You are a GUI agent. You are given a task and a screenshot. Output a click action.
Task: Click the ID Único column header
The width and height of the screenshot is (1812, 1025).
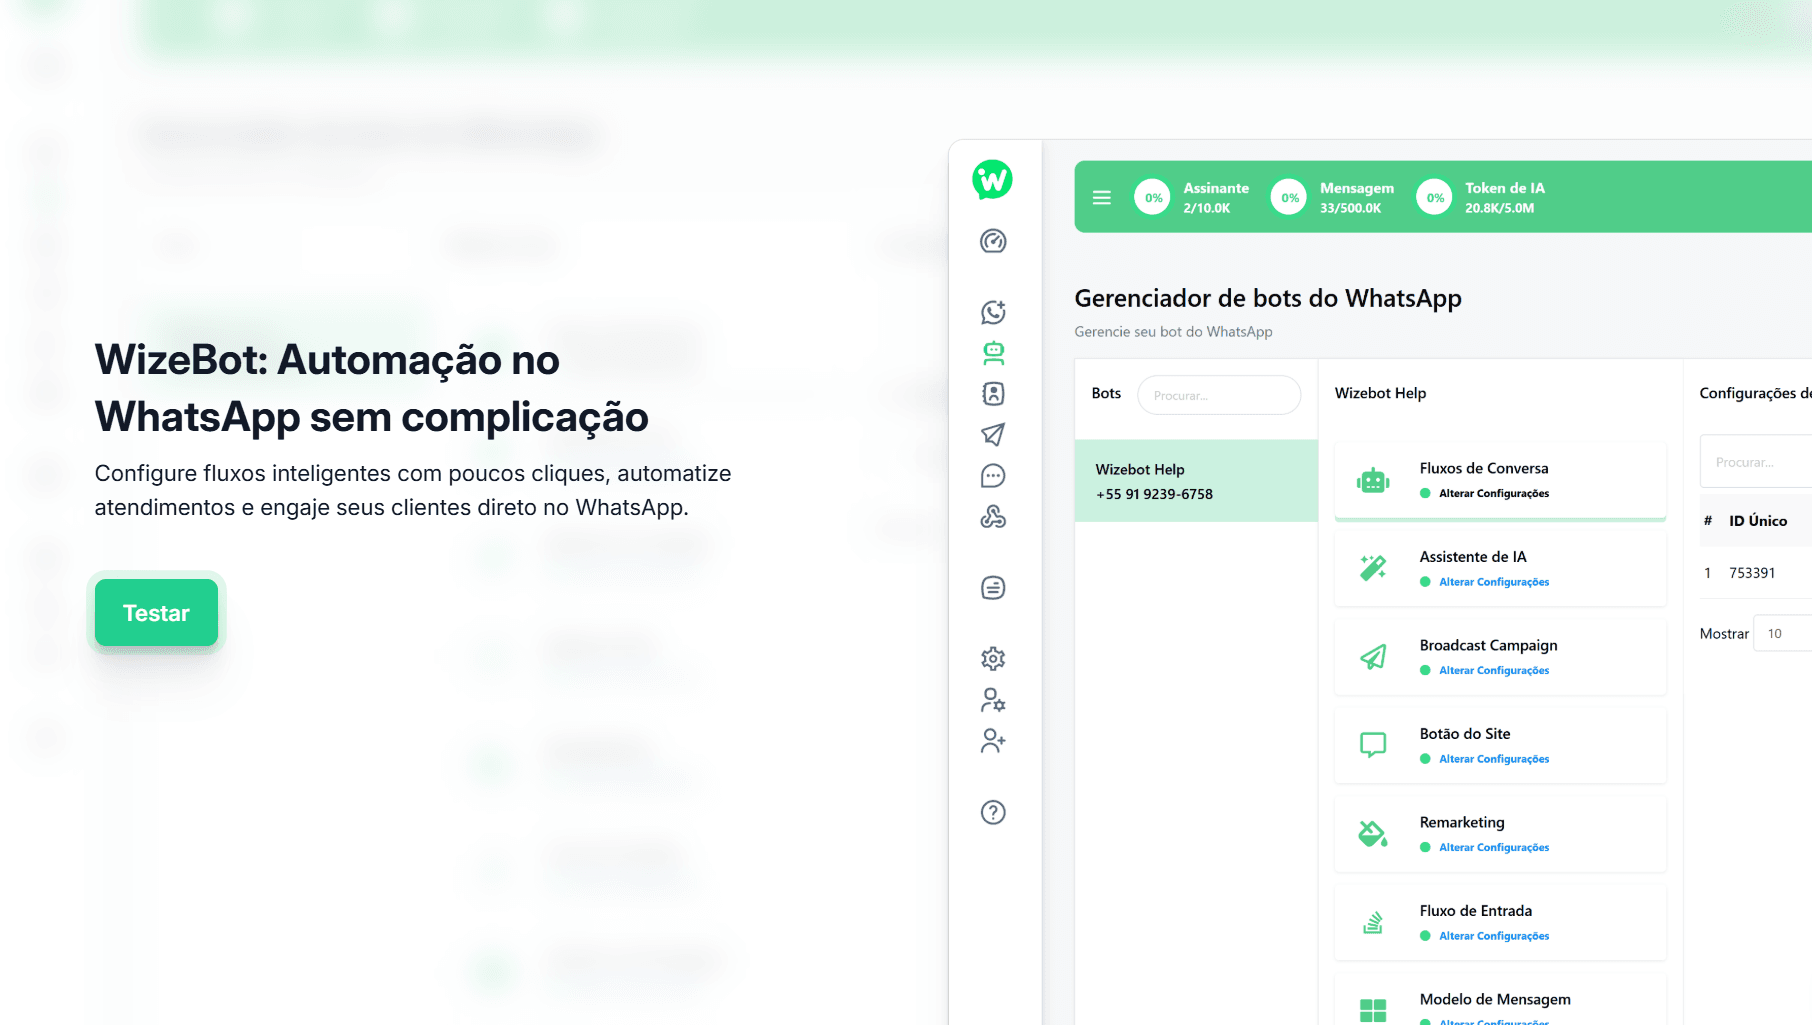pyautogui.click(x=1758, y=521)
